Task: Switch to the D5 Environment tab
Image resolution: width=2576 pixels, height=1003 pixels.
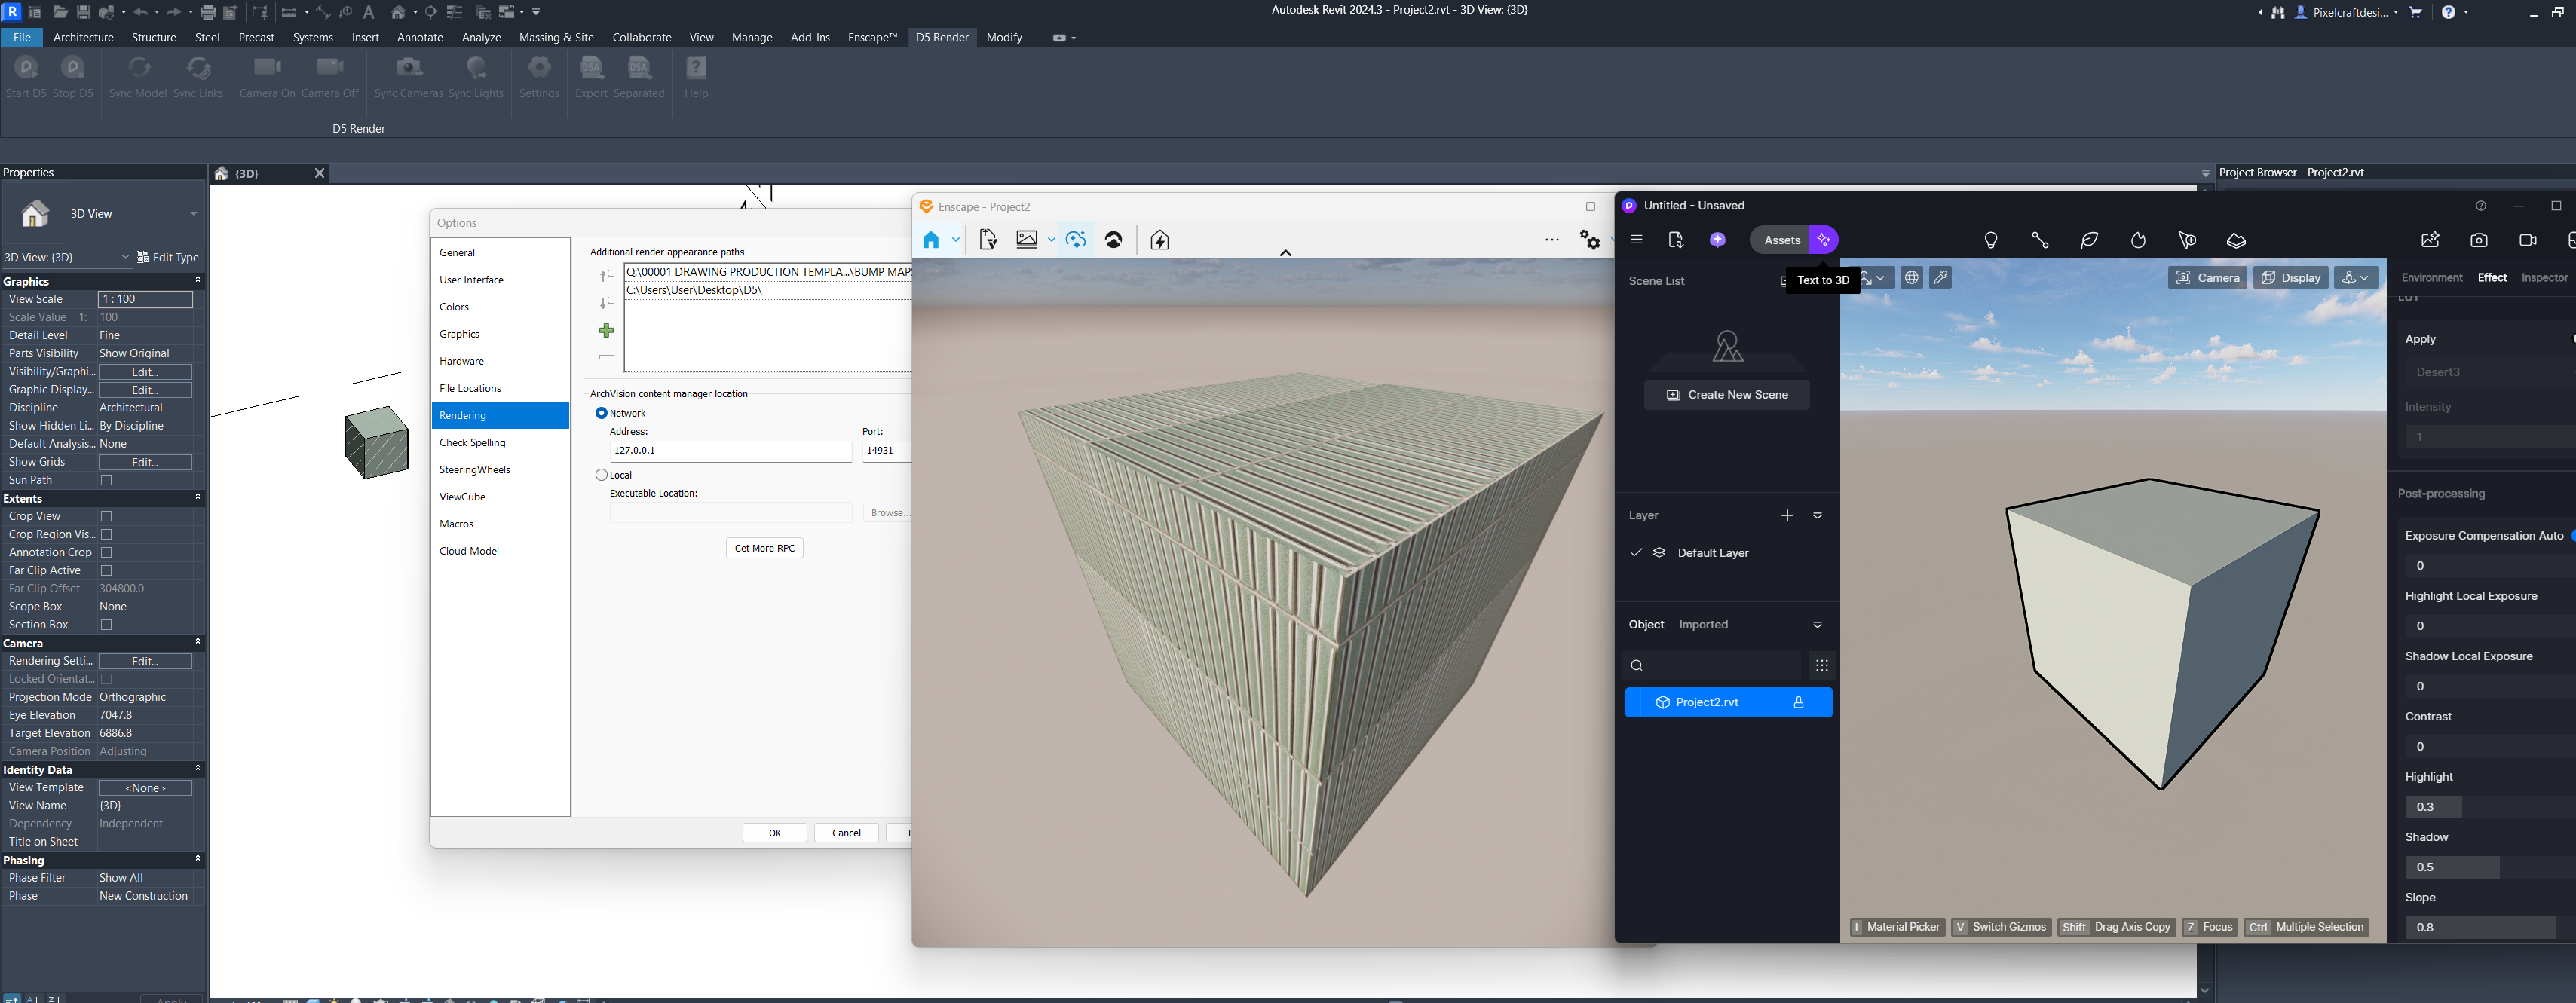Action: tap(2432, 277)
